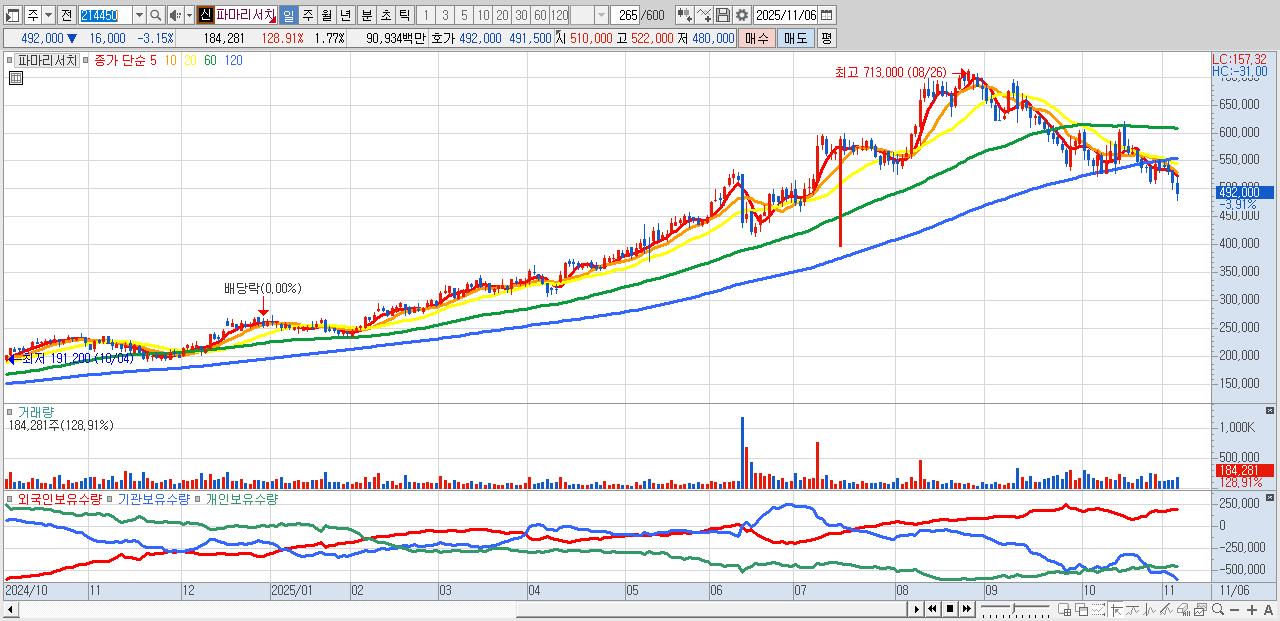This screenshot has height=621, width=1280.
Task: Stop playback with the stop button
Action: (x=950, y=609)
